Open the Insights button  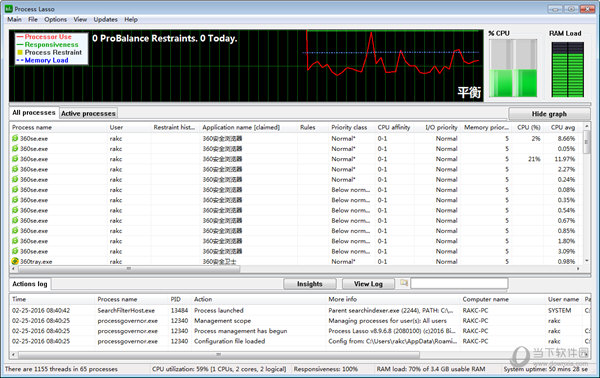tap(310, 284)
